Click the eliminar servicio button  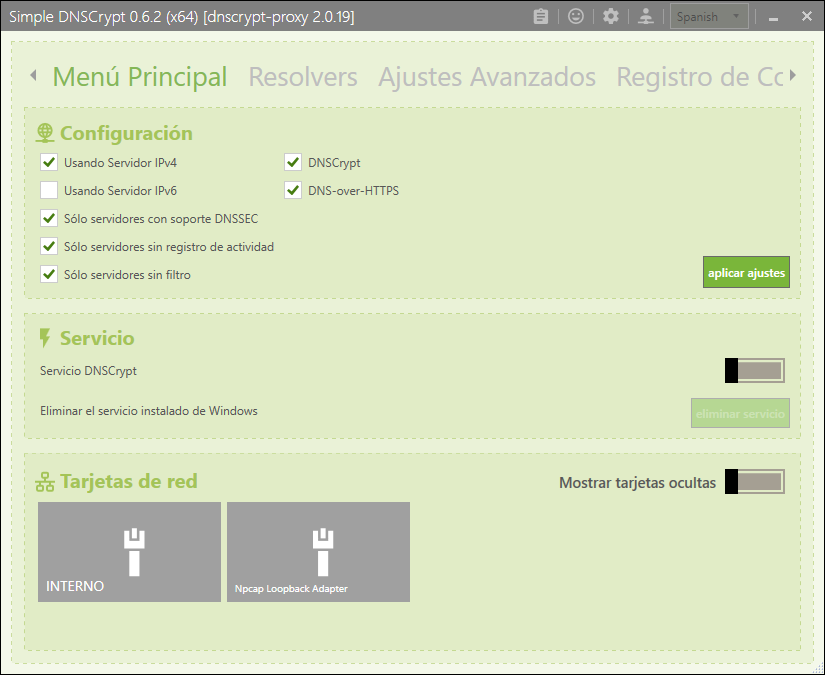(740, 414)
